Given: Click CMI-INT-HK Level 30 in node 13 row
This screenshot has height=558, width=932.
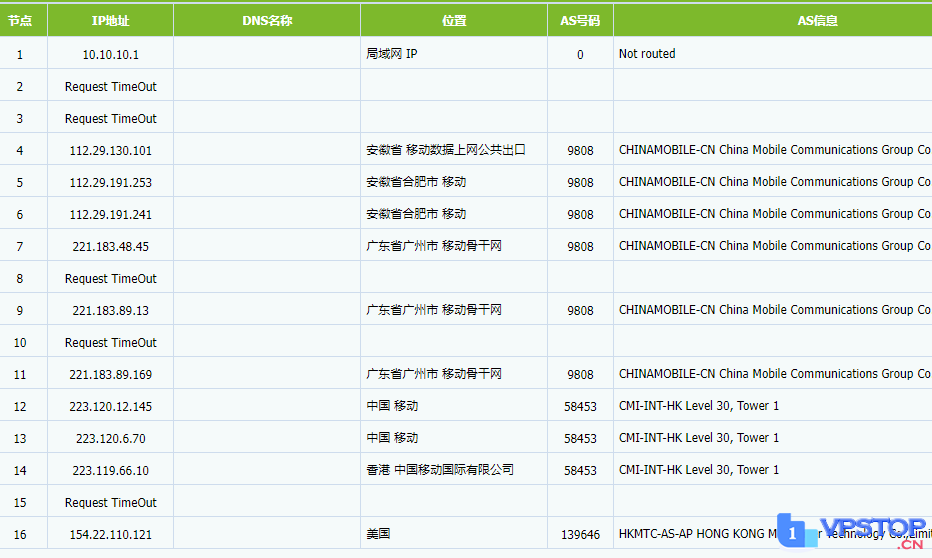Looking at the screenshot, I should click(698, 439).
